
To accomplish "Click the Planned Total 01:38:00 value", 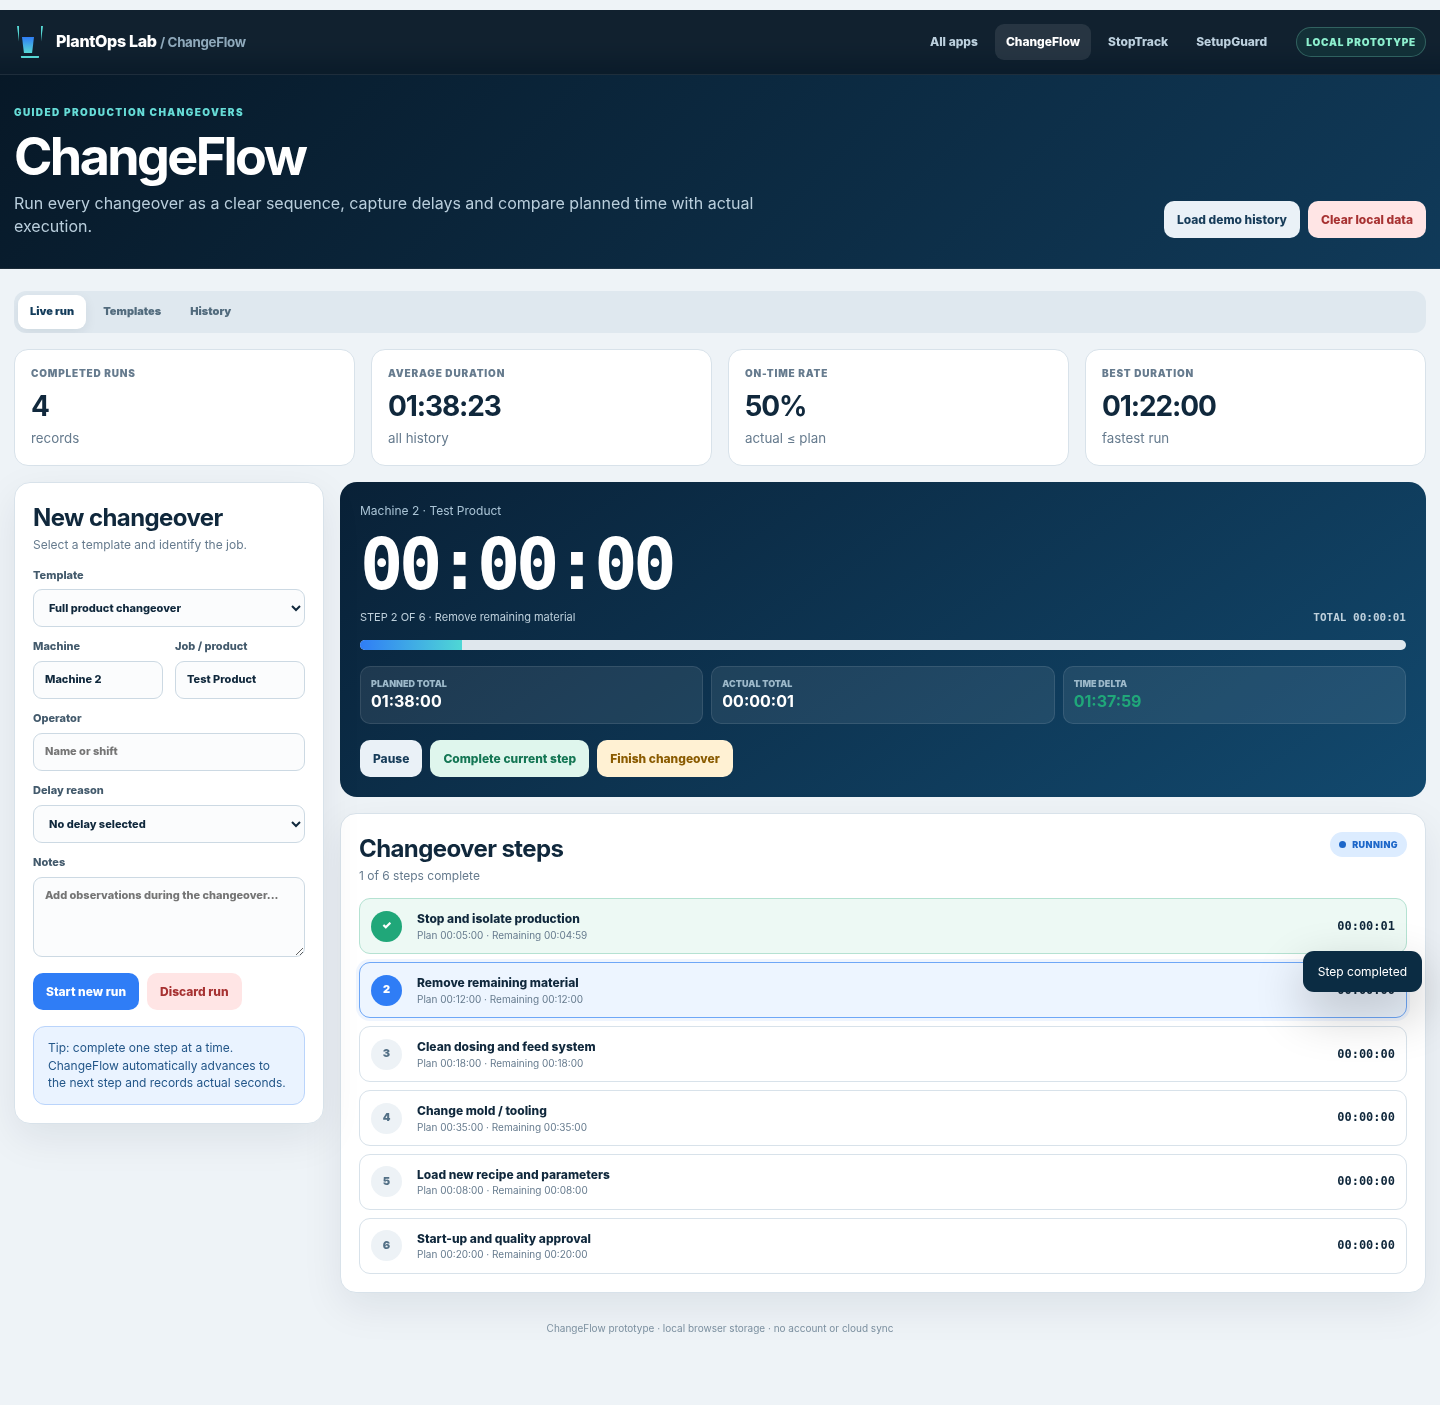I will tap(406, 702).
